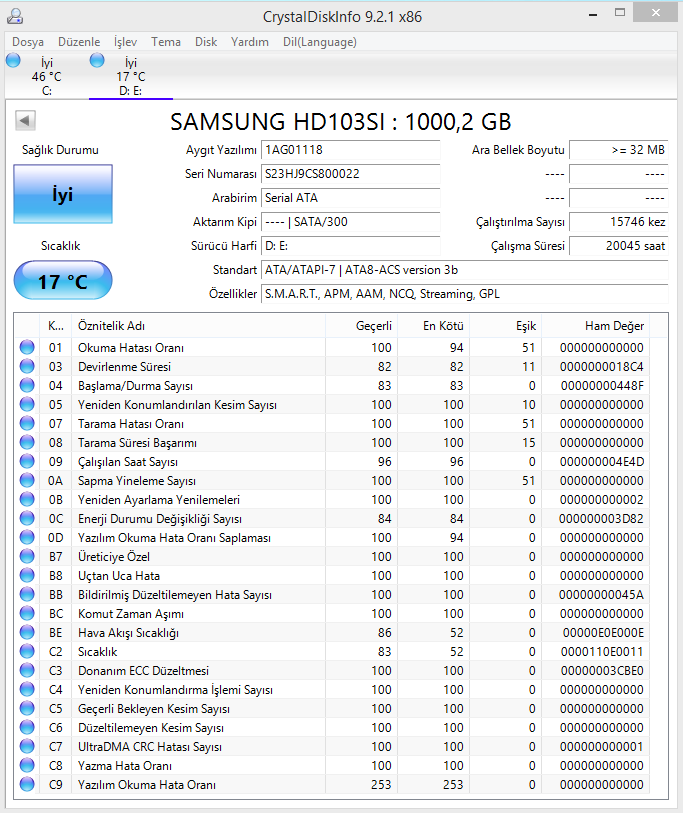
Task: Click the Özellikler field with S.M.A.R.T.
Action: coord(465,294)
